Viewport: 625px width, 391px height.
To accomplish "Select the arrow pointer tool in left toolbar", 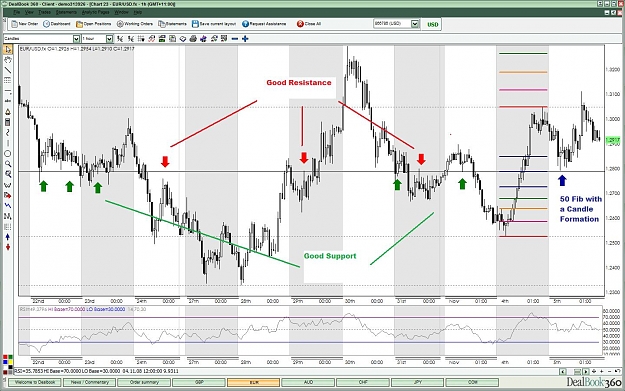I will coord(8,49).
